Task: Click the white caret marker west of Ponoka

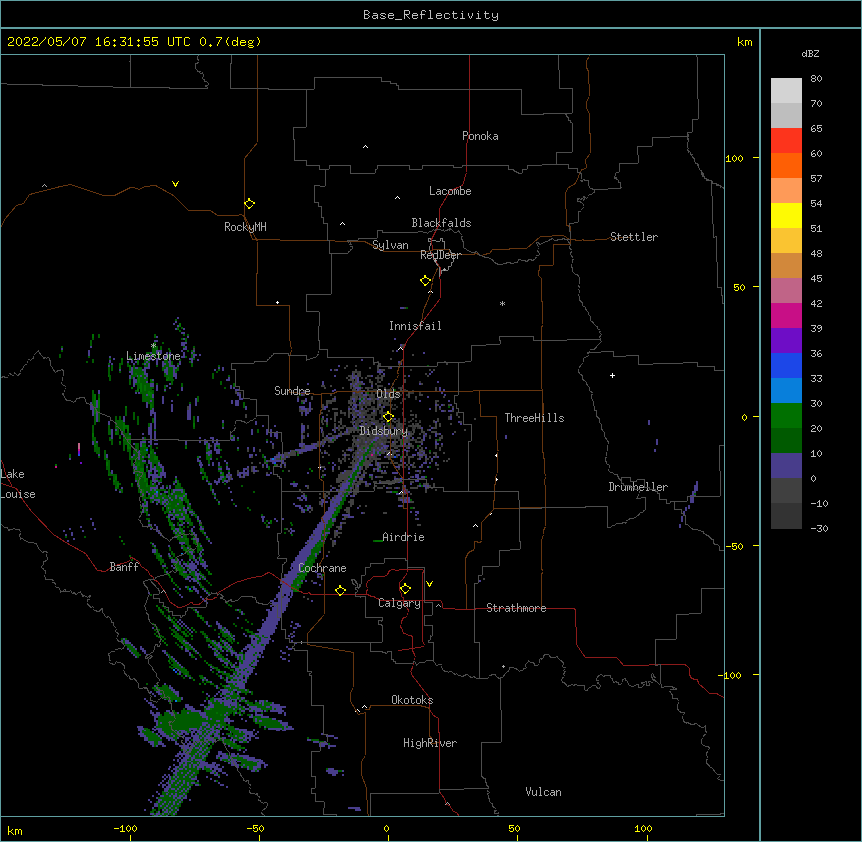Action: click(x=365, y=147)
